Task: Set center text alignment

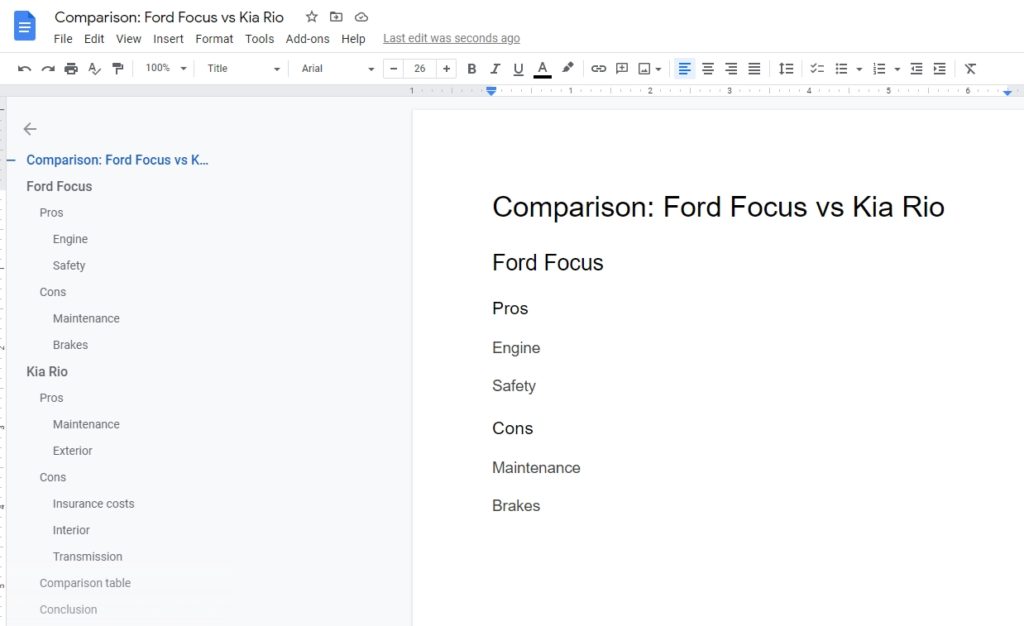Action: tap(708, 69)
